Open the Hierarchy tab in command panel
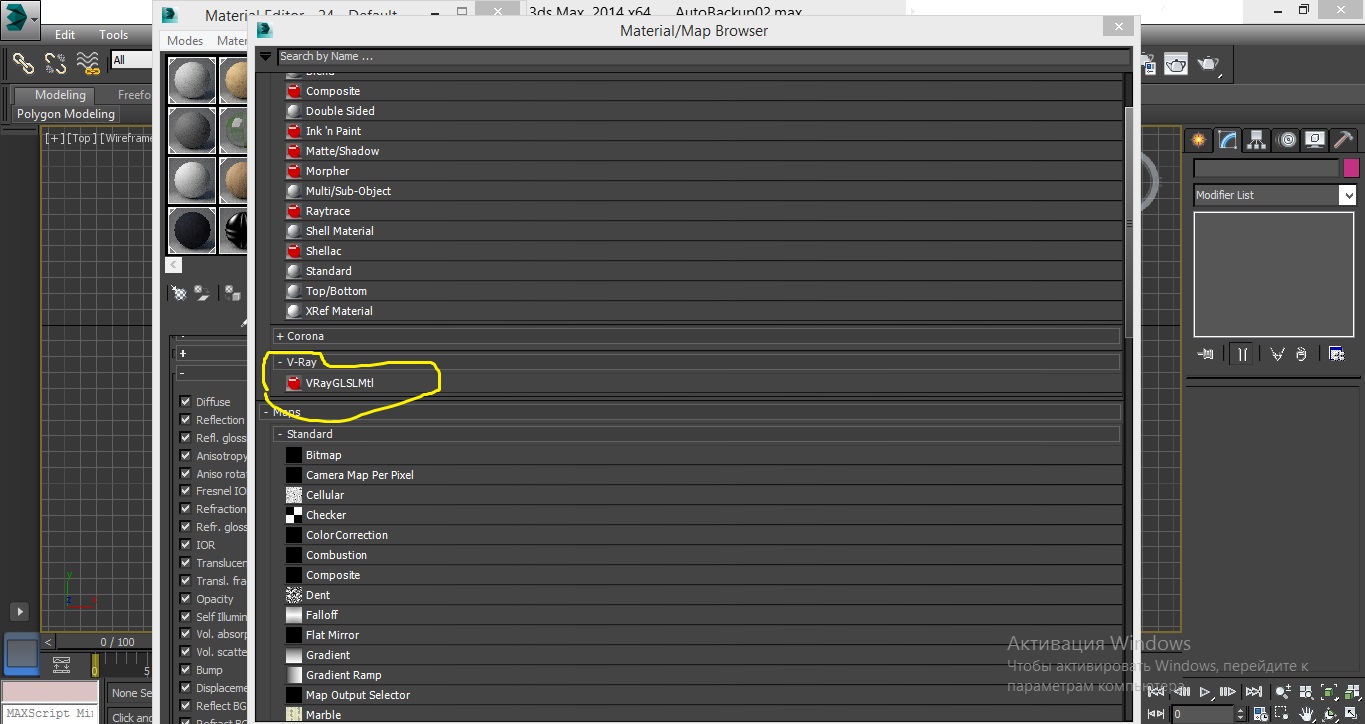Image resolution: width=1365 pixels, height=724 pixels. coord(1256,140)
